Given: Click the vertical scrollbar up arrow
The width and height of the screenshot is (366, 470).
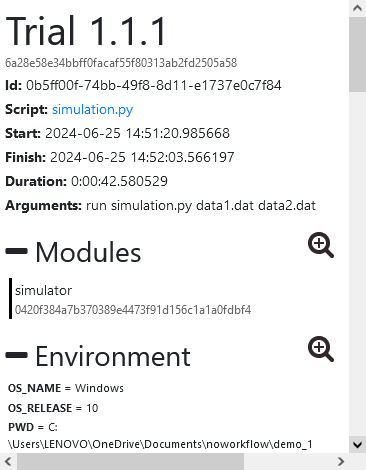Looking at the screenshot, I should (357, 8).
